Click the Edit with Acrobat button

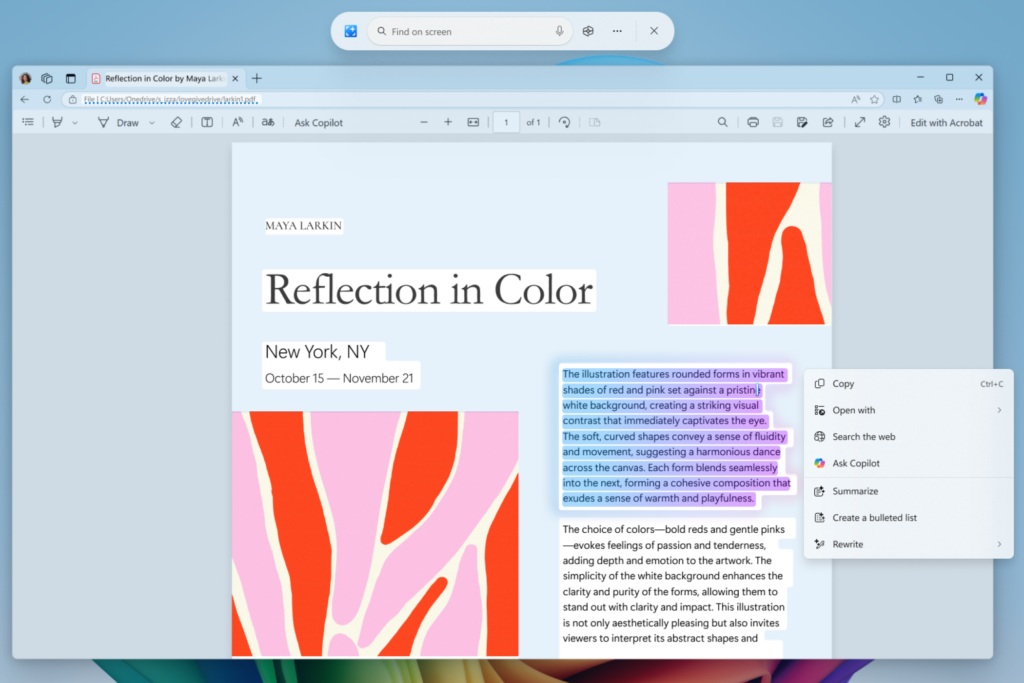[946, 121]
